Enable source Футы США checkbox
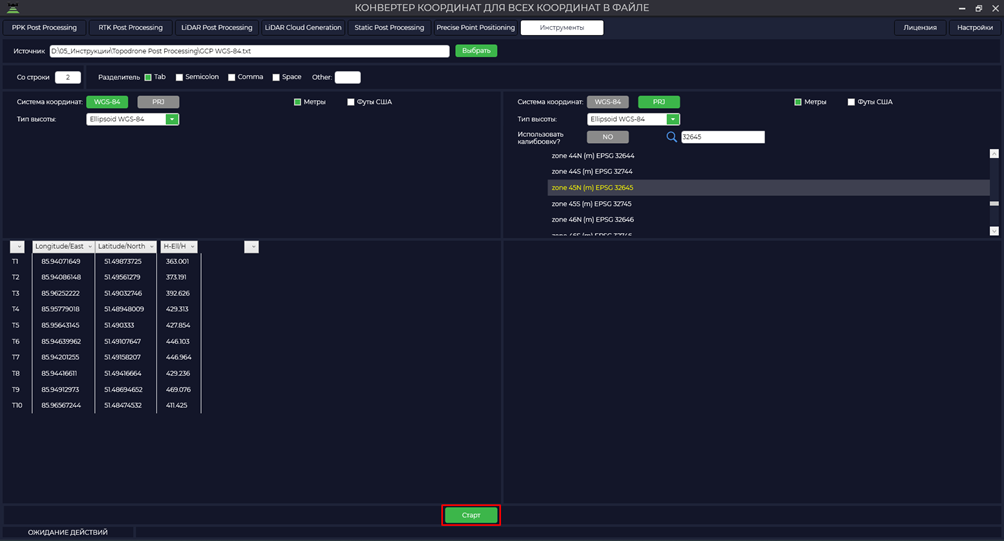The width and height of the screenshot is (1004, 541). click(x=350, y=102)
